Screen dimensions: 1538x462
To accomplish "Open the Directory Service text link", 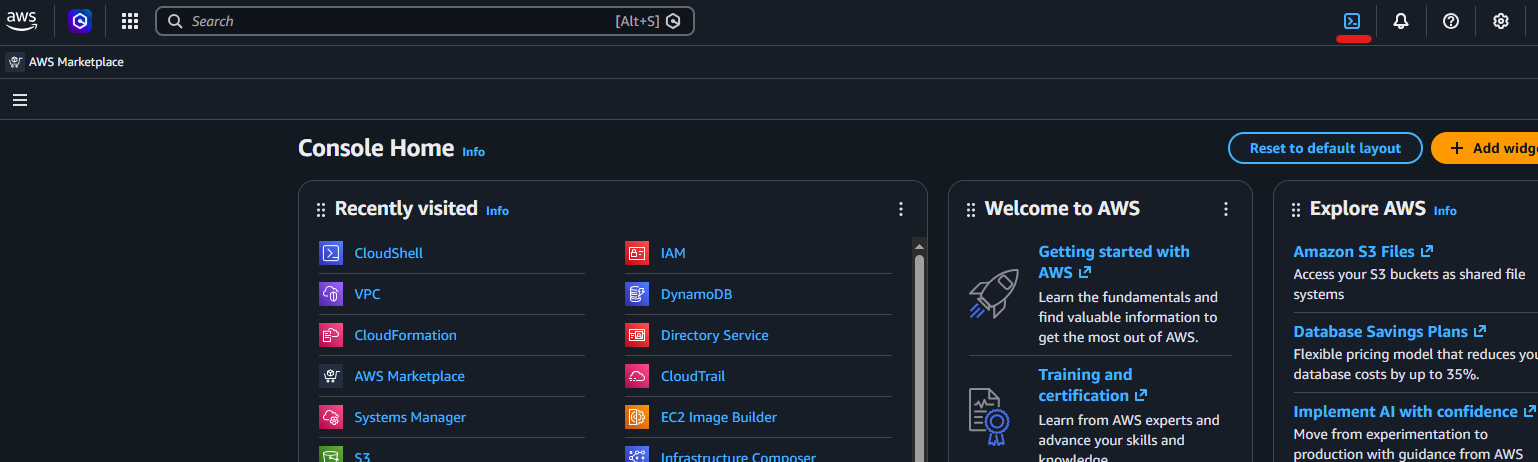I will point(714,335).
